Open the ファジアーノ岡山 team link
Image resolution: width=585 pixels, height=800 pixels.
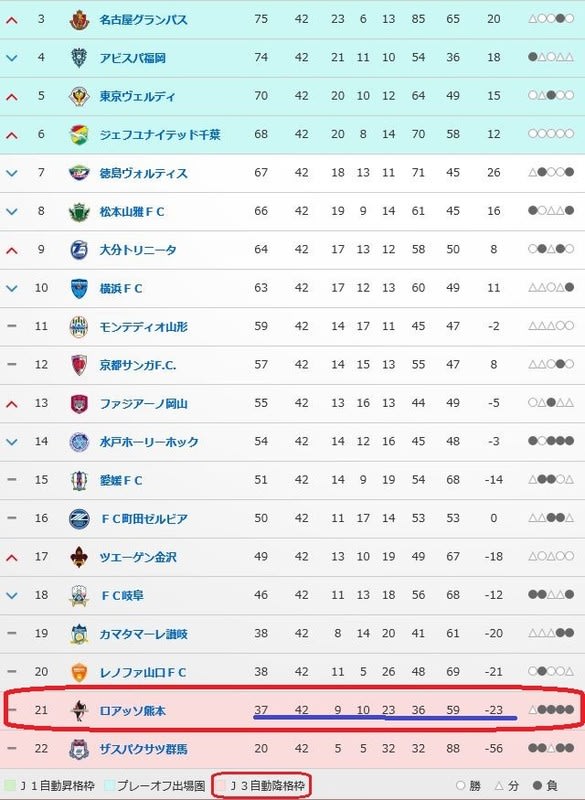click(x=143, y=404)
